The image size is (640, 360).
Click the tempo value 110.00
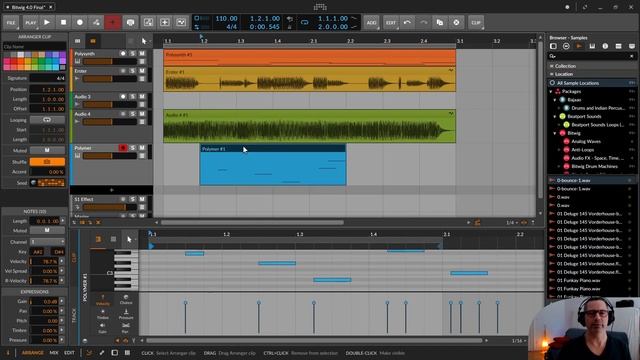pyautogui.click(x=227, y=18)
